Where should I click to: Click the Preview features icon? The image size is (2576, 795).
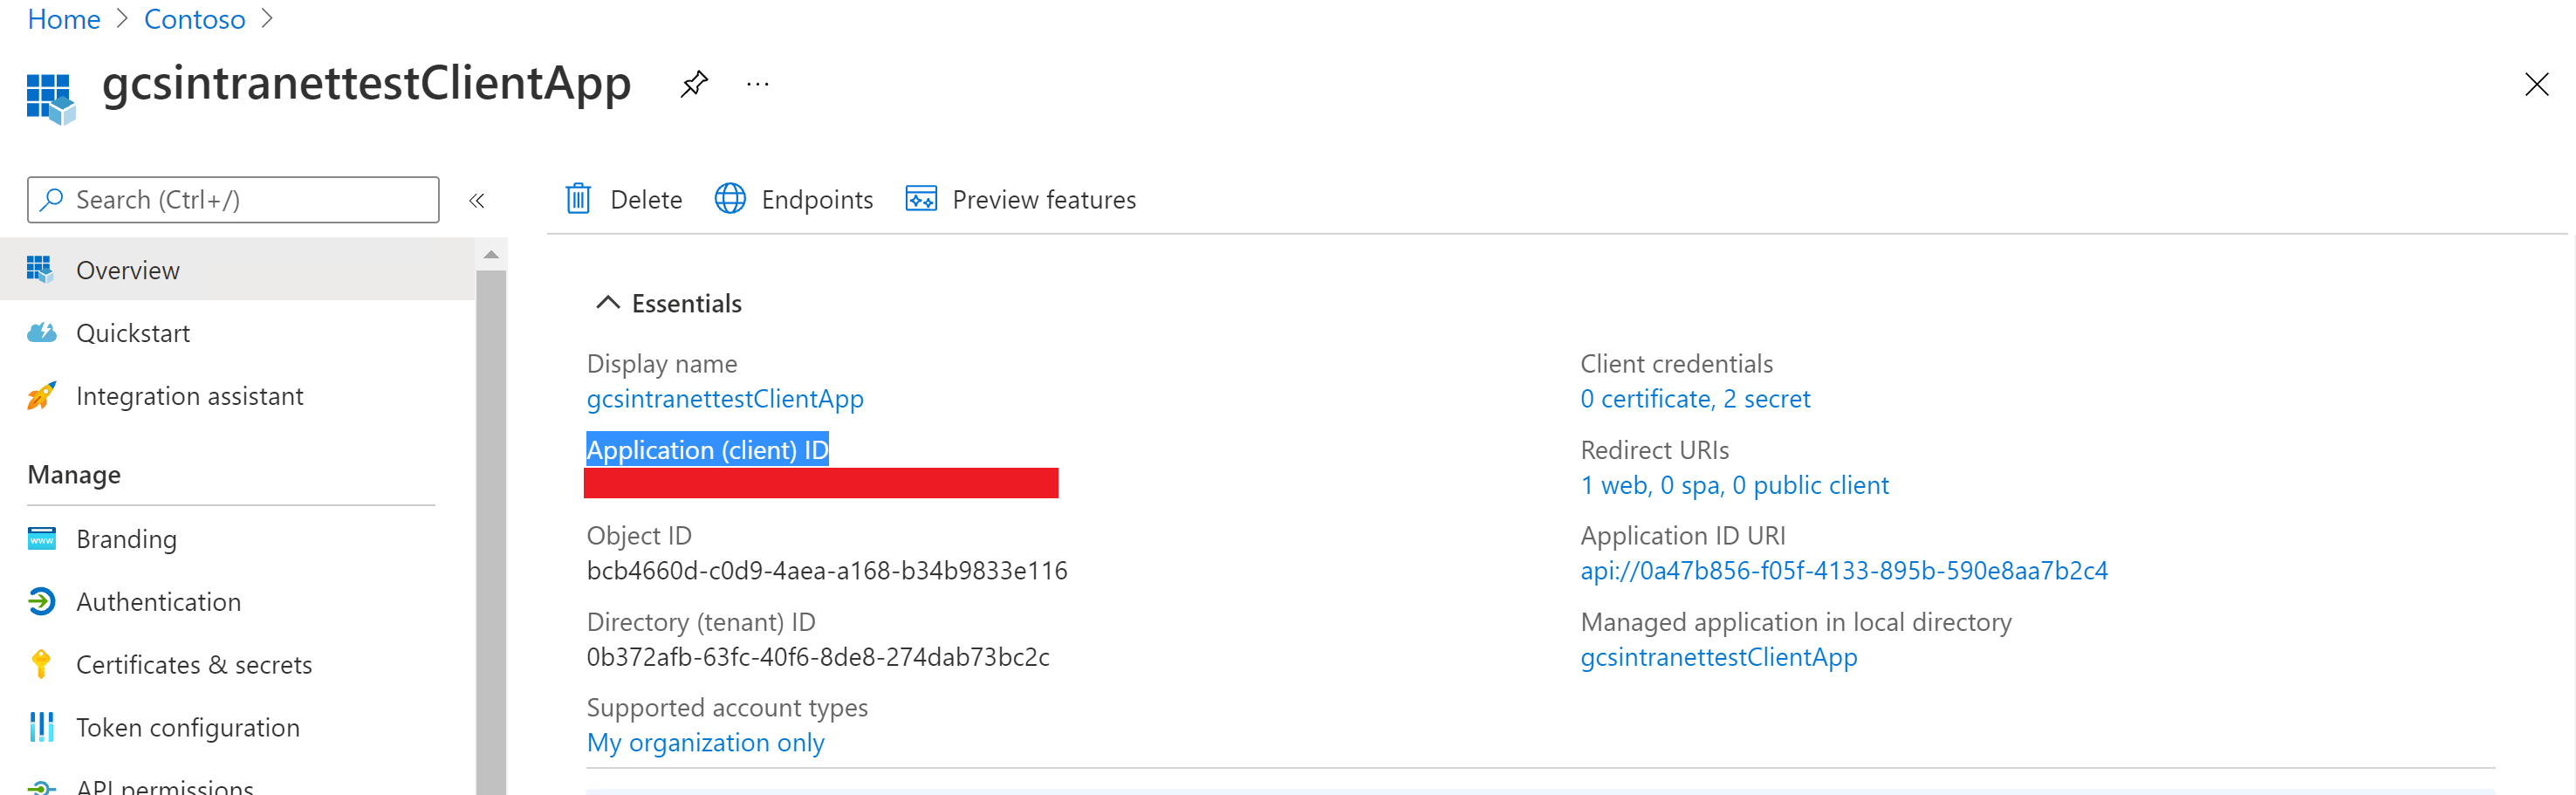921,199
